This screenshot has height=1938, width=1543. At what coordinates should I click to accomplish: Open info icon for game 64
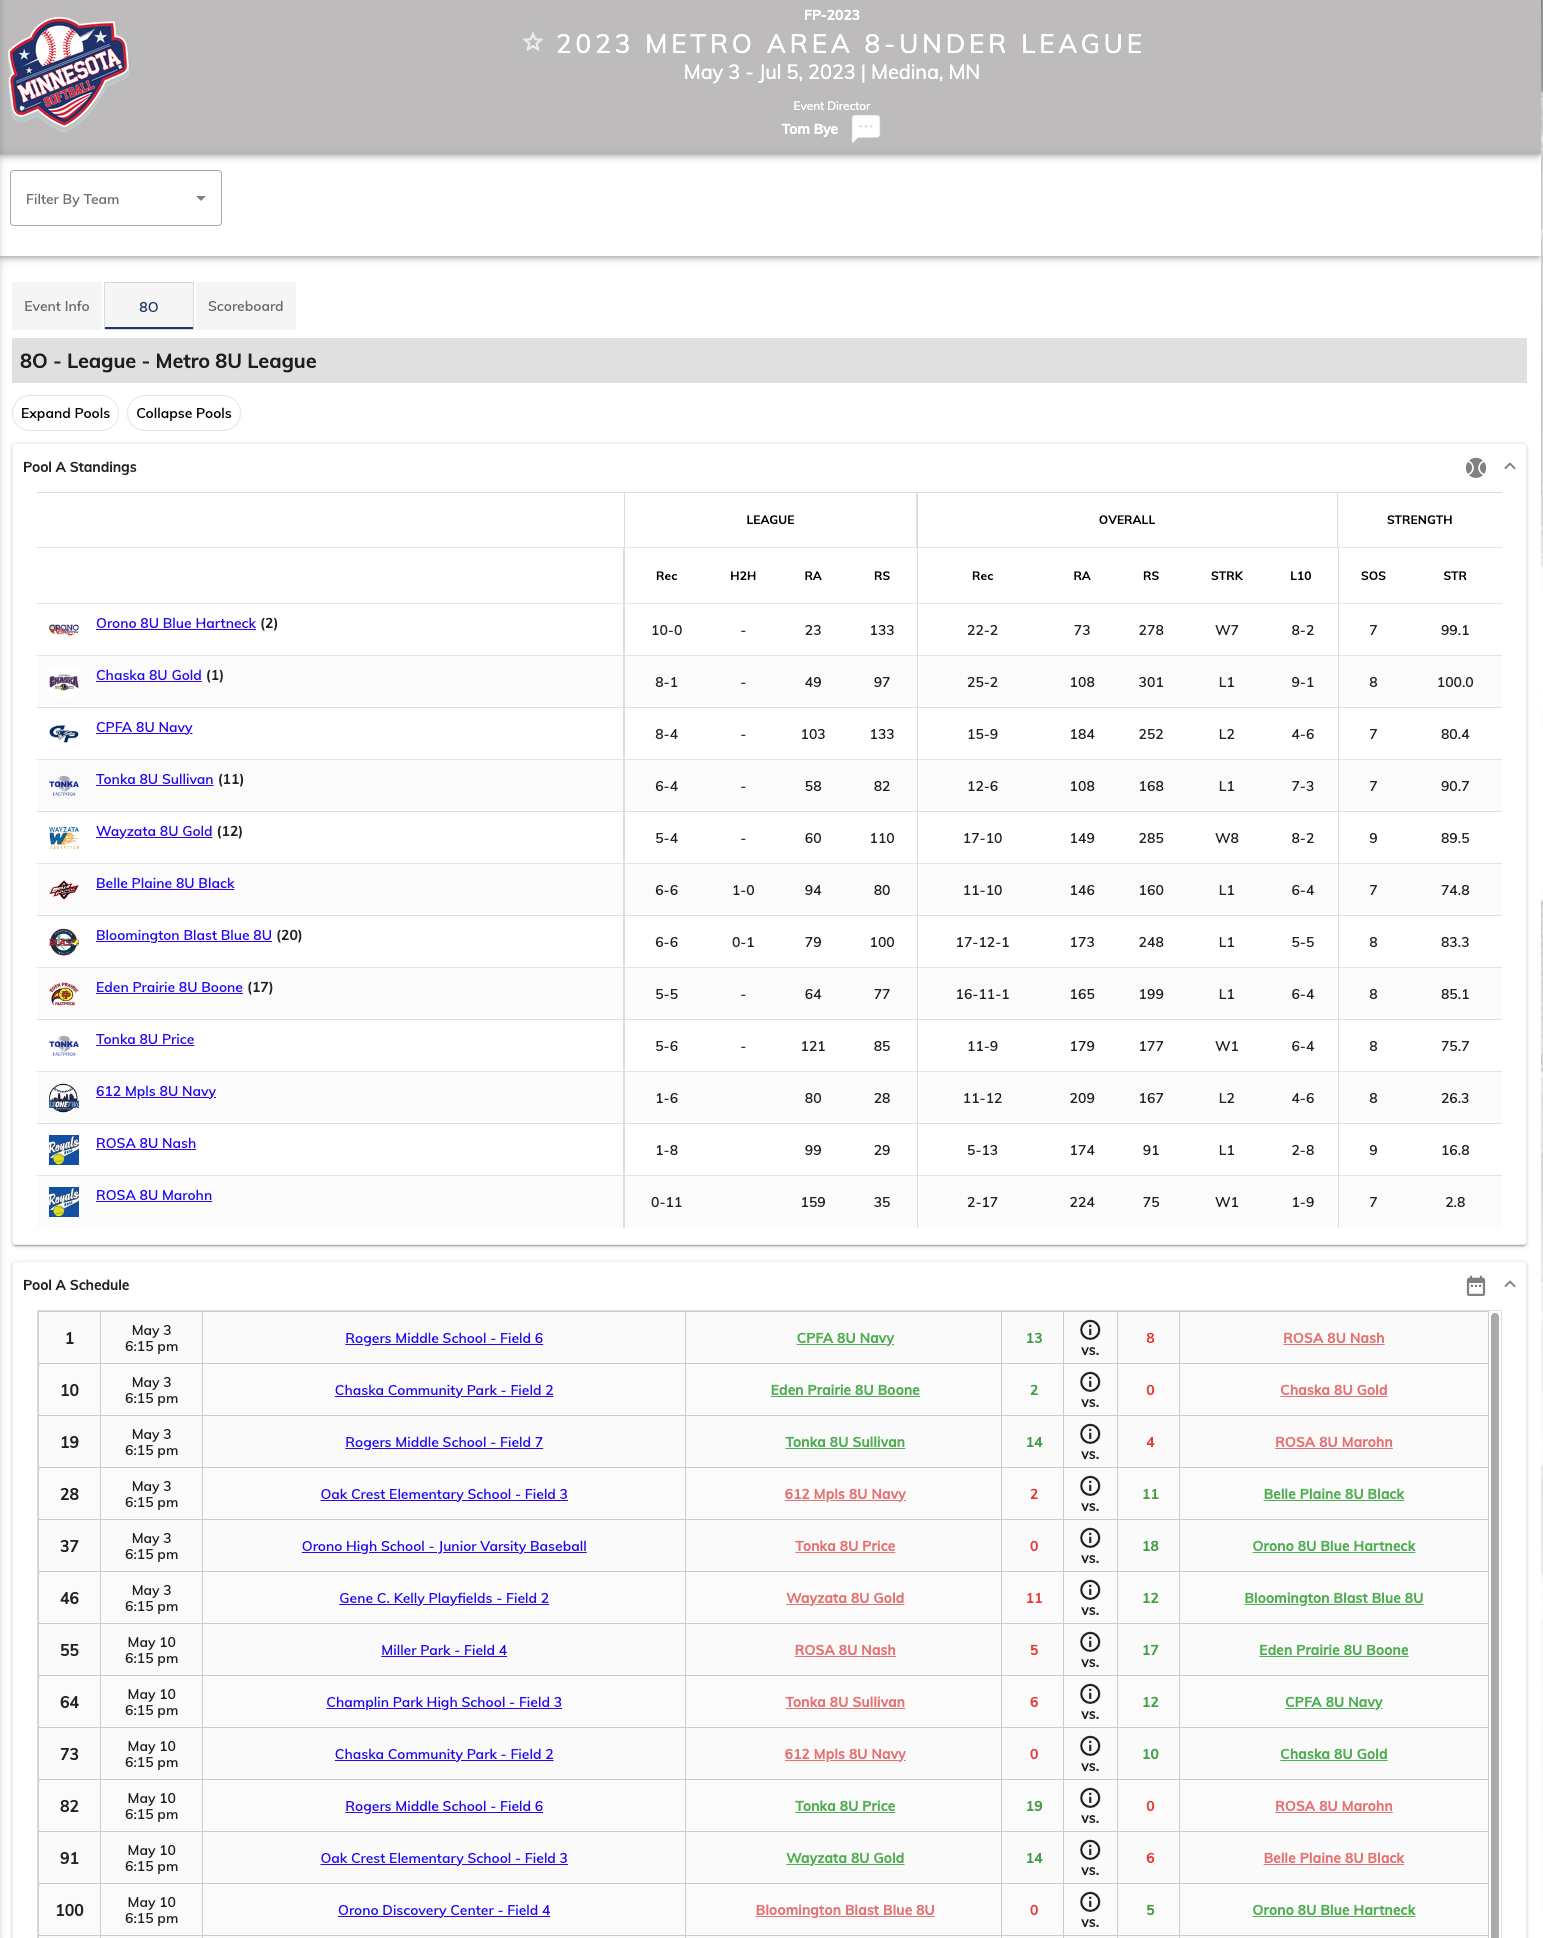[1090, 1694]
